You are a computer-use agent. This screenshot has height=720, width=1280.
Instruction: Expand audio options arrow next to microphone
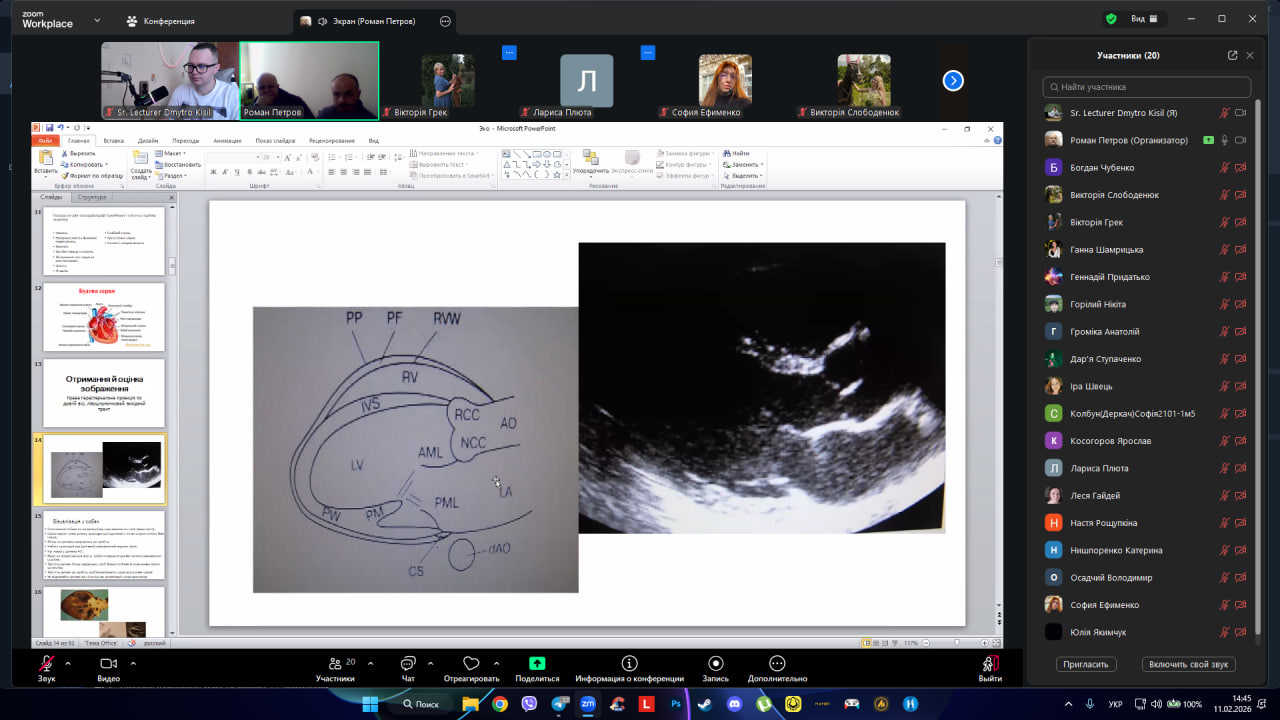pos(68,663)
